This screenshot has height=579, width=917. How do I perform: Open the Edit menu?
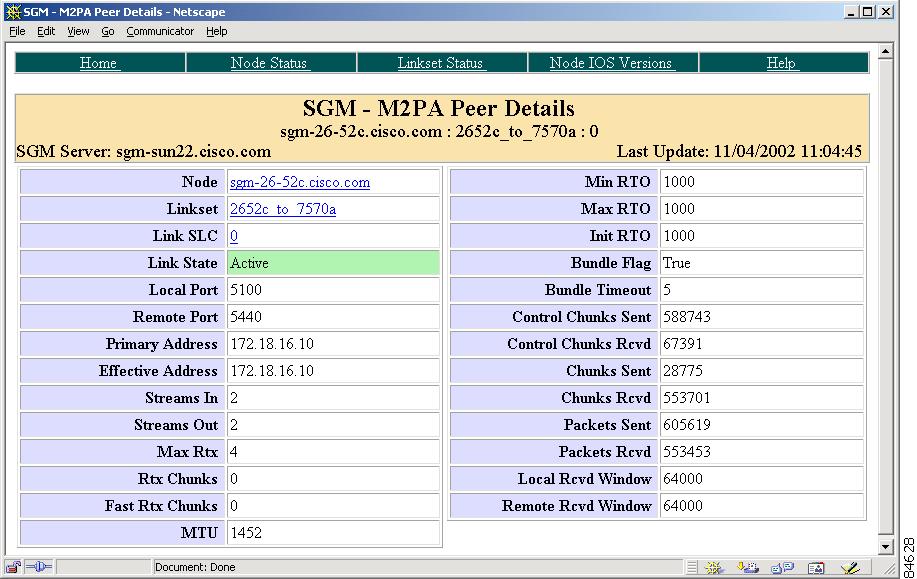tap(46, 31)
